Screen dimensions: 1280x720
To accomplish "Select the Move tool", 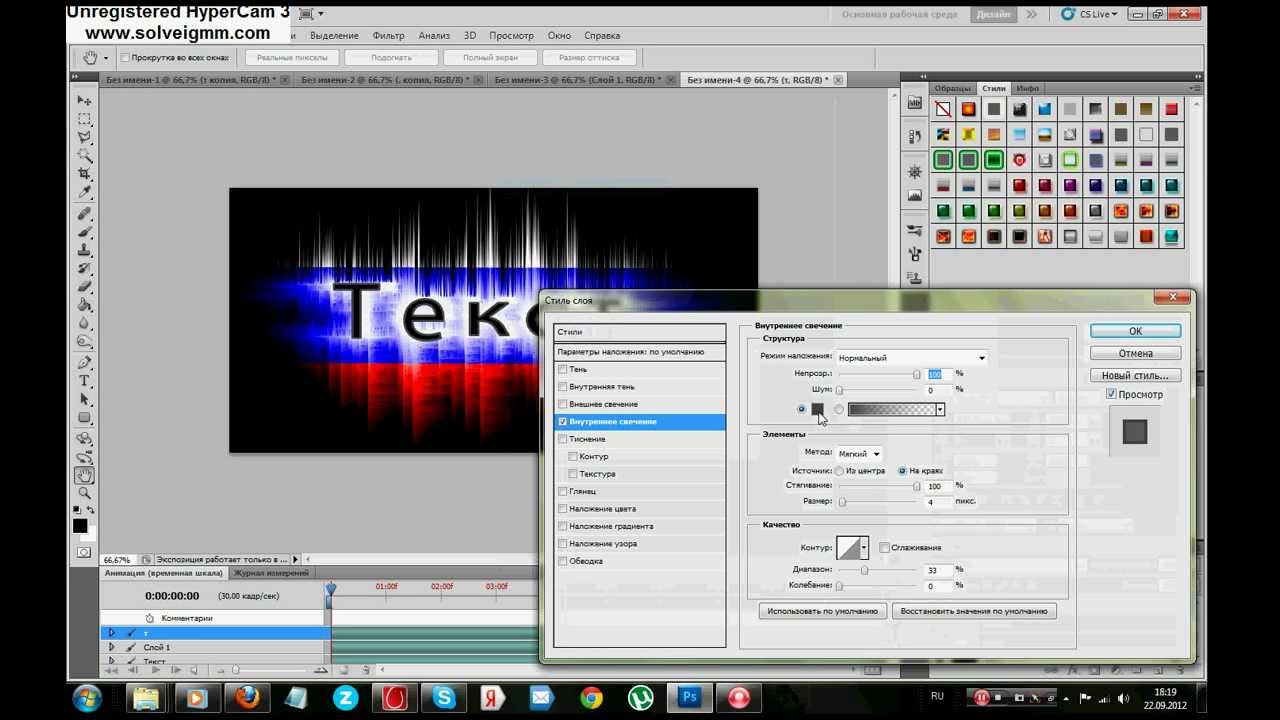I will (85, 101).
